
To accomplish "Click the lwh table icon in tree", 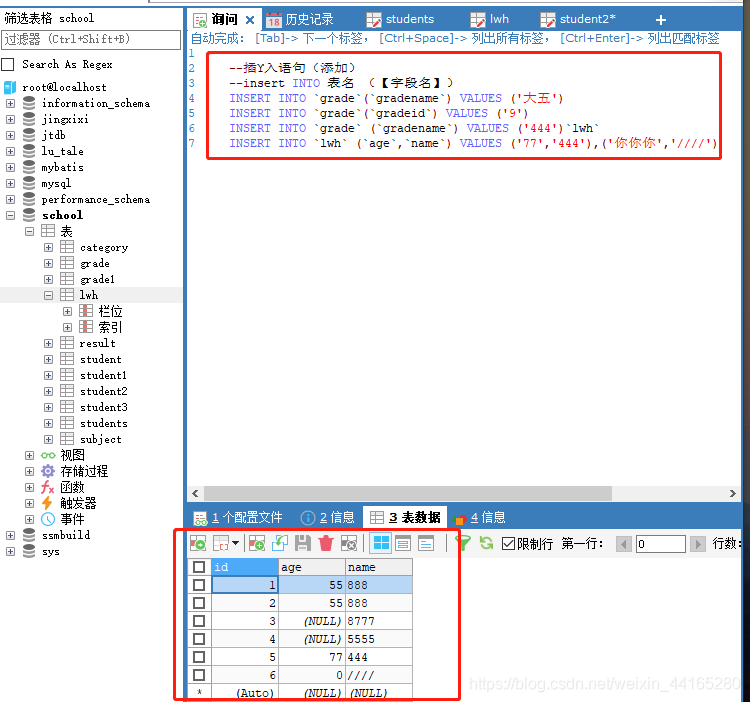I will click(67, 295).
